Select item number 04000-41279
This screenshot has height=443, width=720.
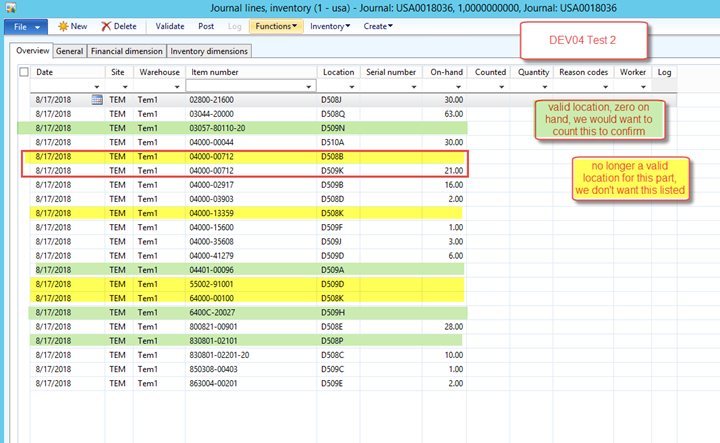click(211, 256)
